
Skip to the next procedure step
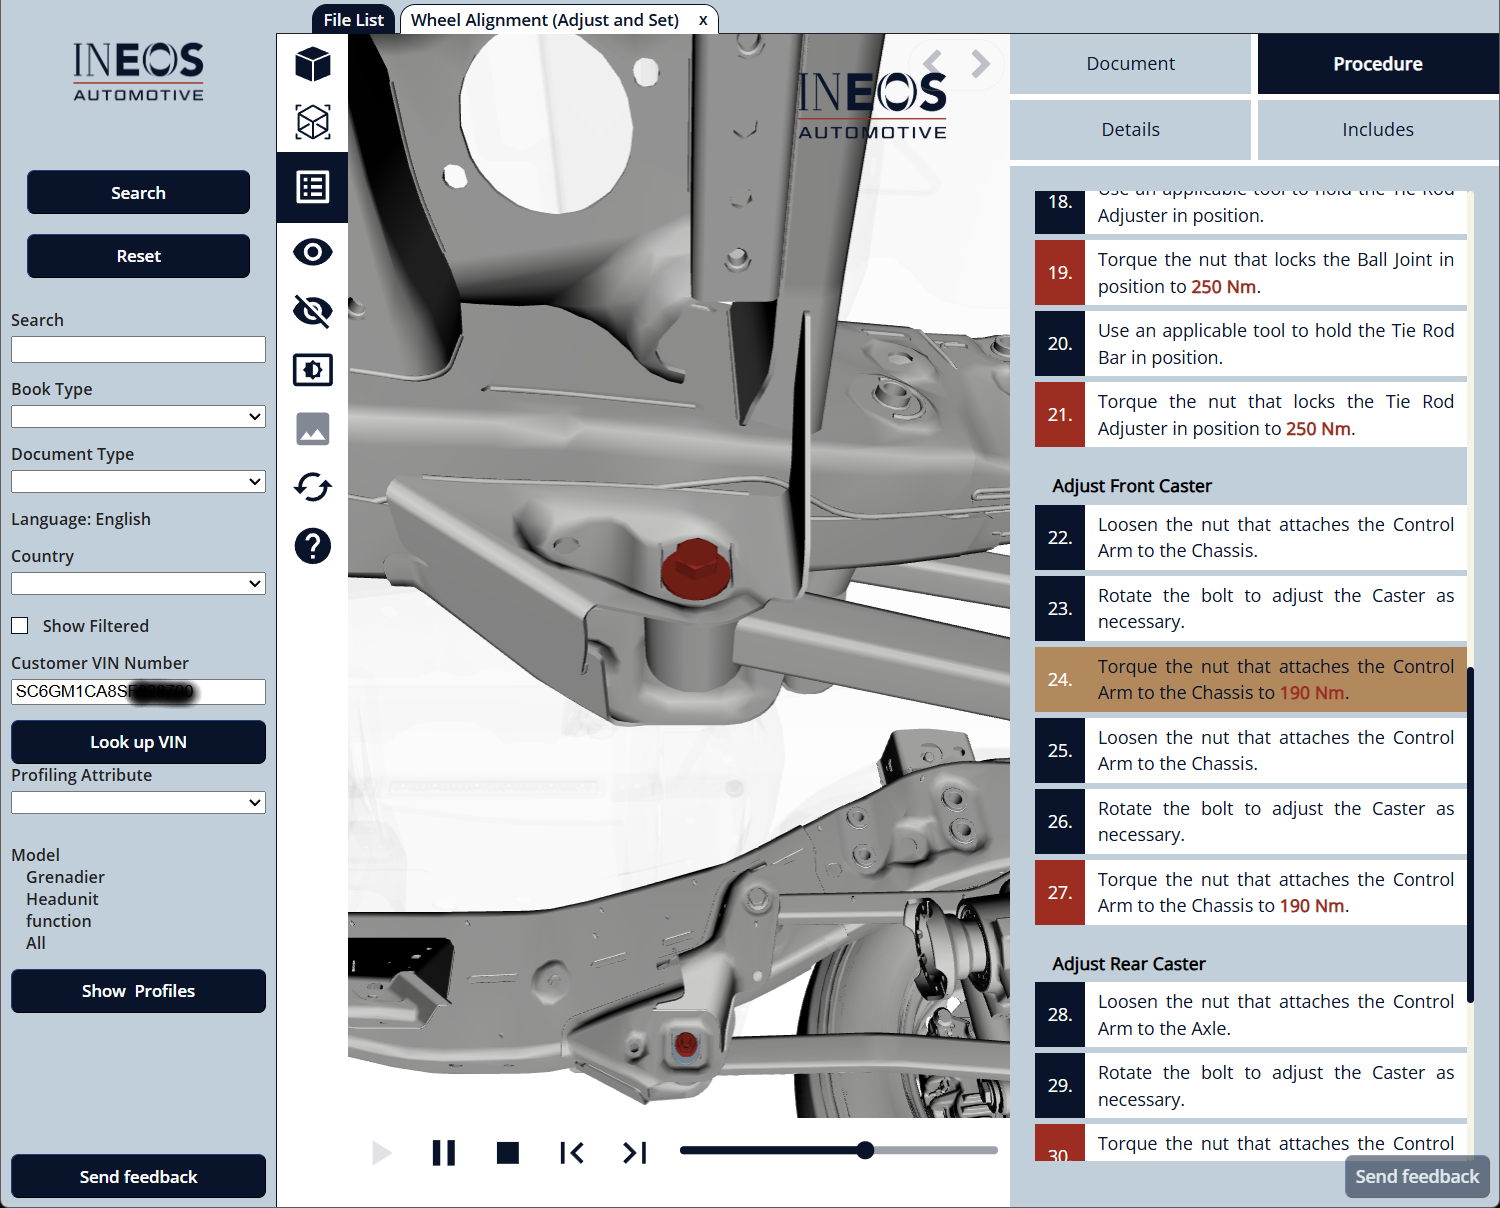(635, 1153)
